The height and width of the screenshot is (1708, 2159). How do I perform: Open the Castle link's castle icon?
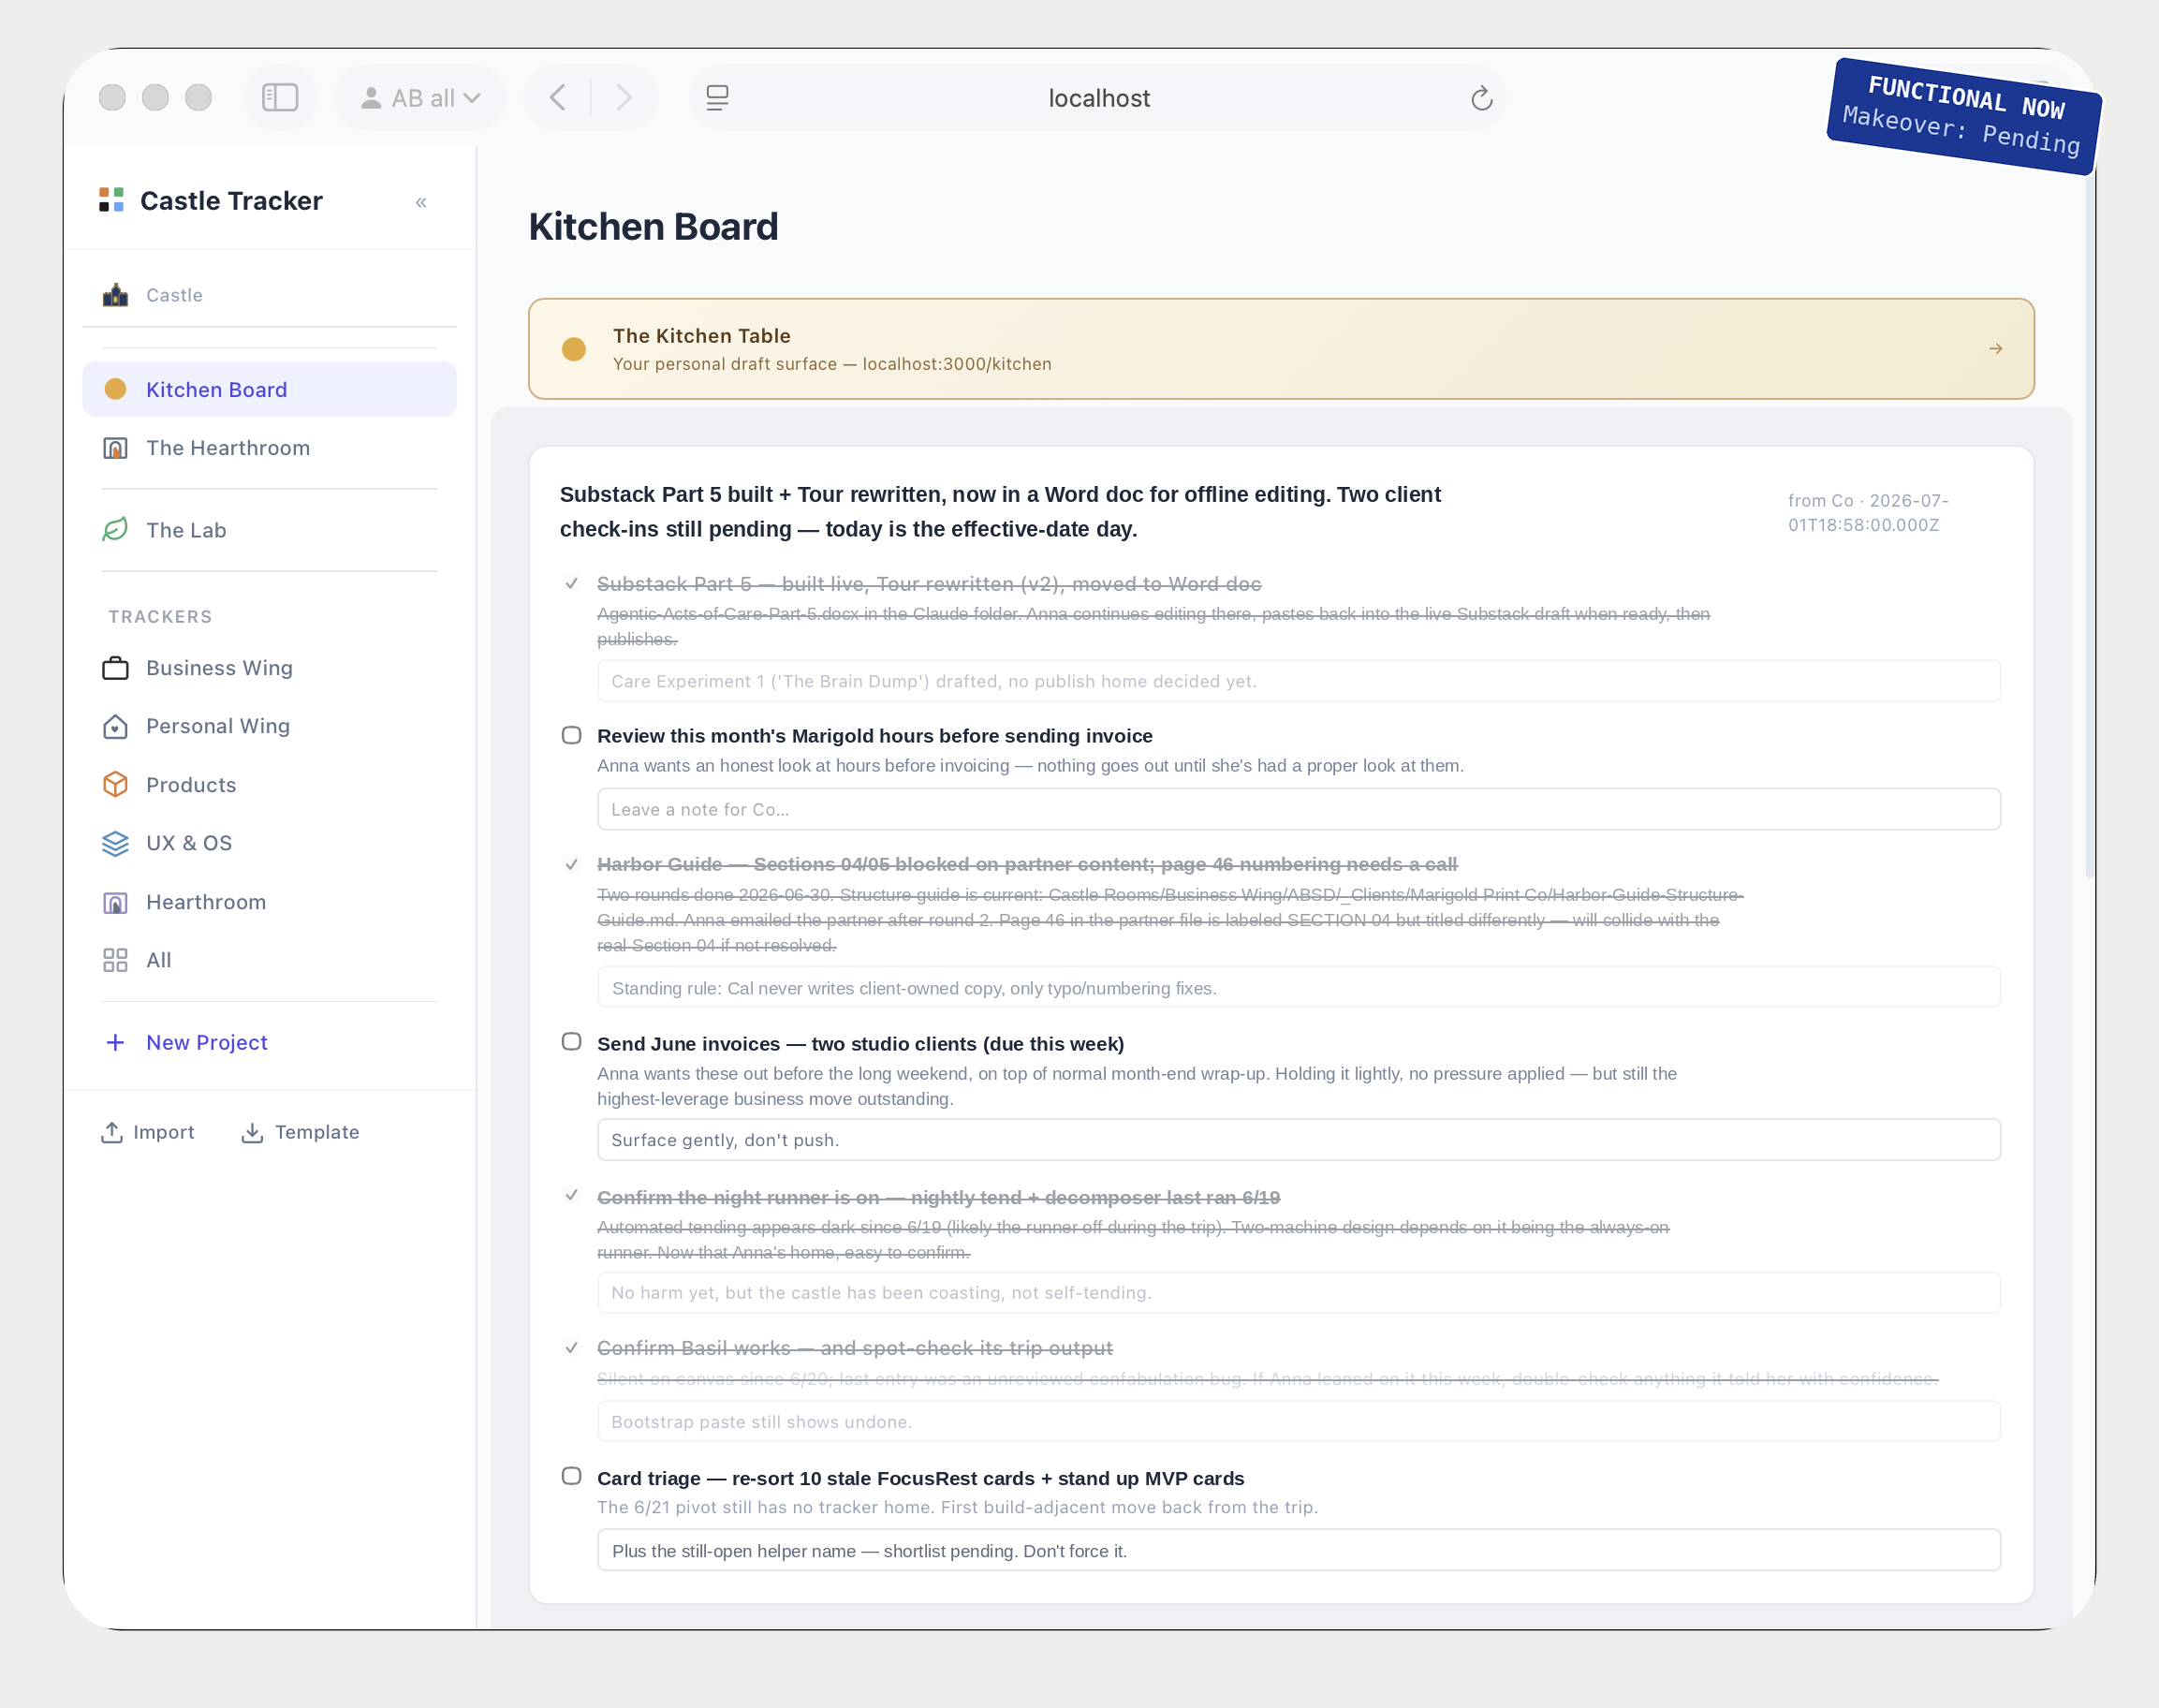[115, 295]
